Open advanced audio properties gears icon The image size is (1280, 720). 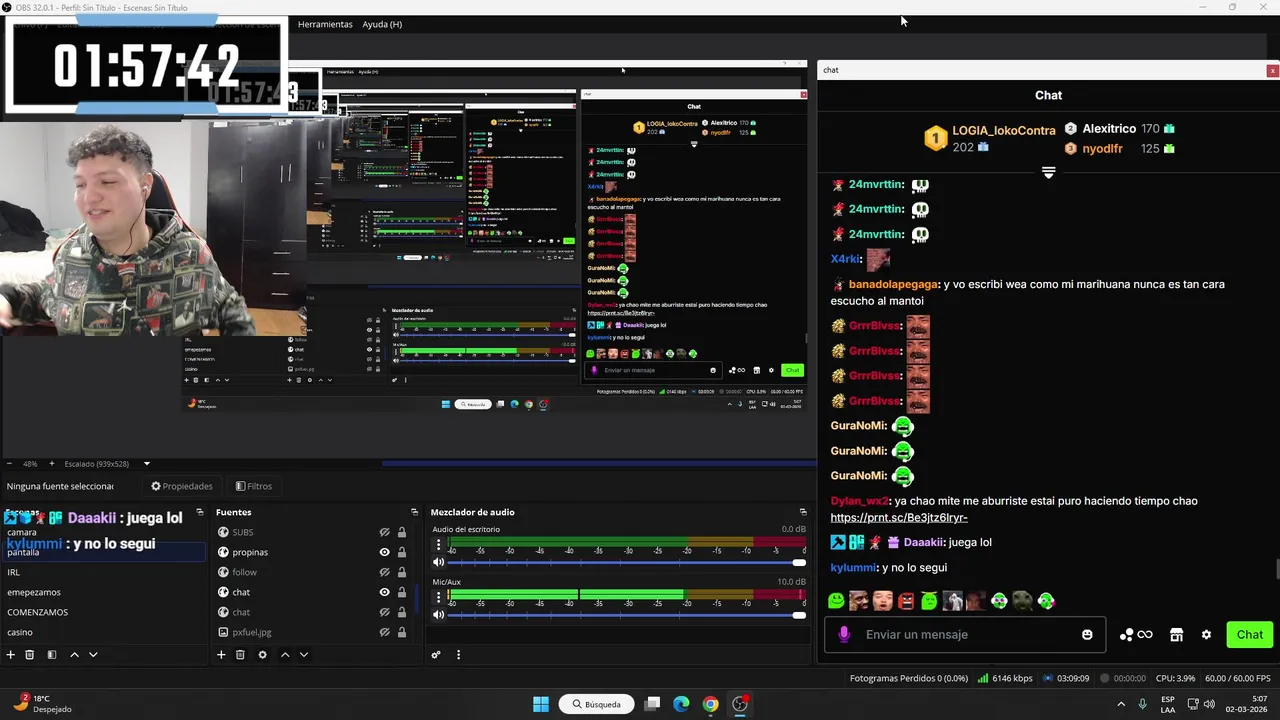tap(436, 655)
